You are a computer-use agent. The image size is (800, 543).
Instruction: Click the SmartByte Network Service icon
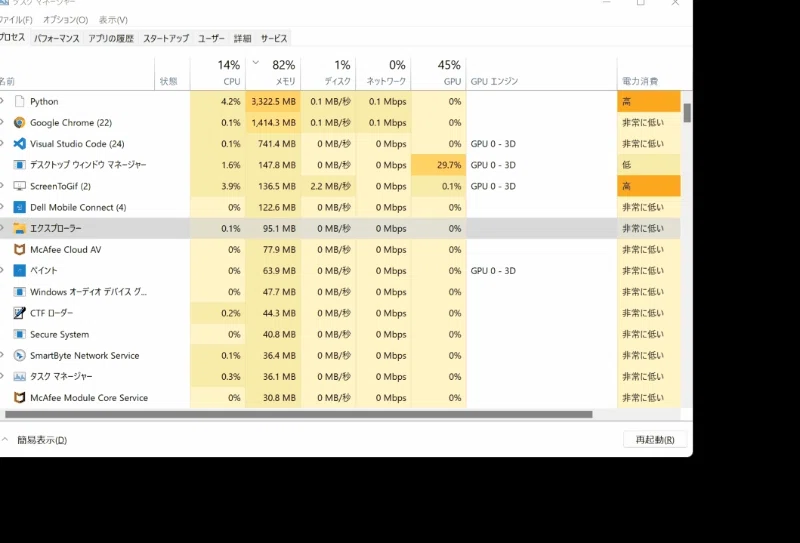[x=19, y=355]
